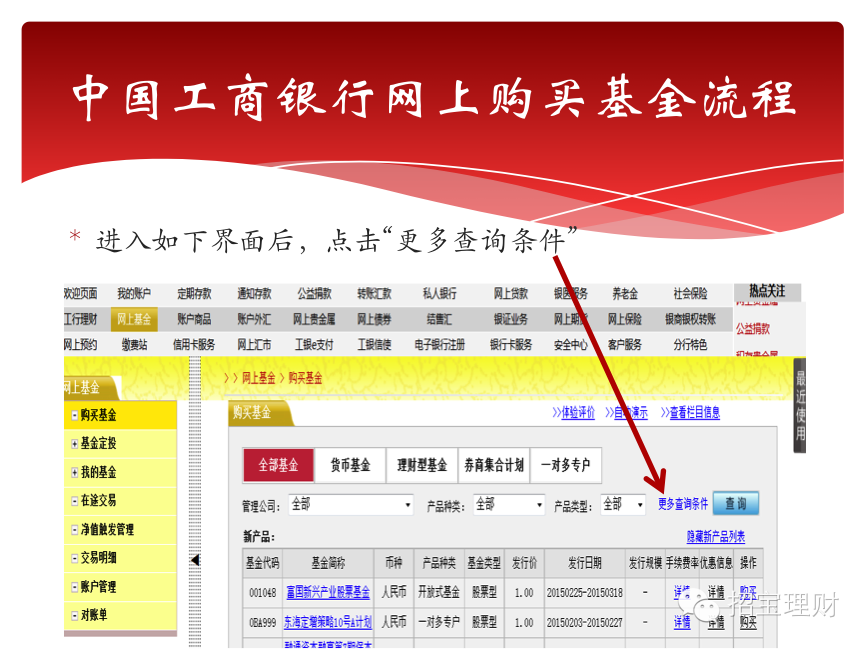865x649 pixels.
Task: Open the 最近使用 side tab
Action: pyautogui.click(x=800, y=406)
